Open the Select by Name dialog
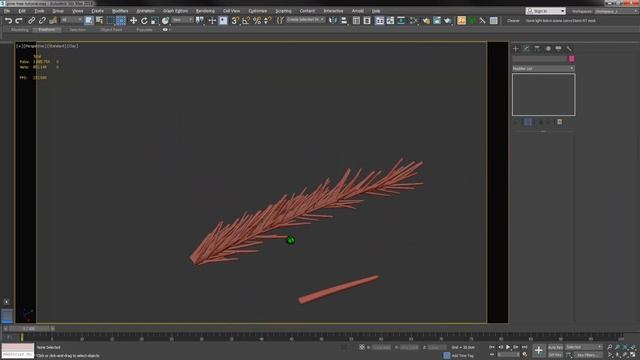 (99, 20)
